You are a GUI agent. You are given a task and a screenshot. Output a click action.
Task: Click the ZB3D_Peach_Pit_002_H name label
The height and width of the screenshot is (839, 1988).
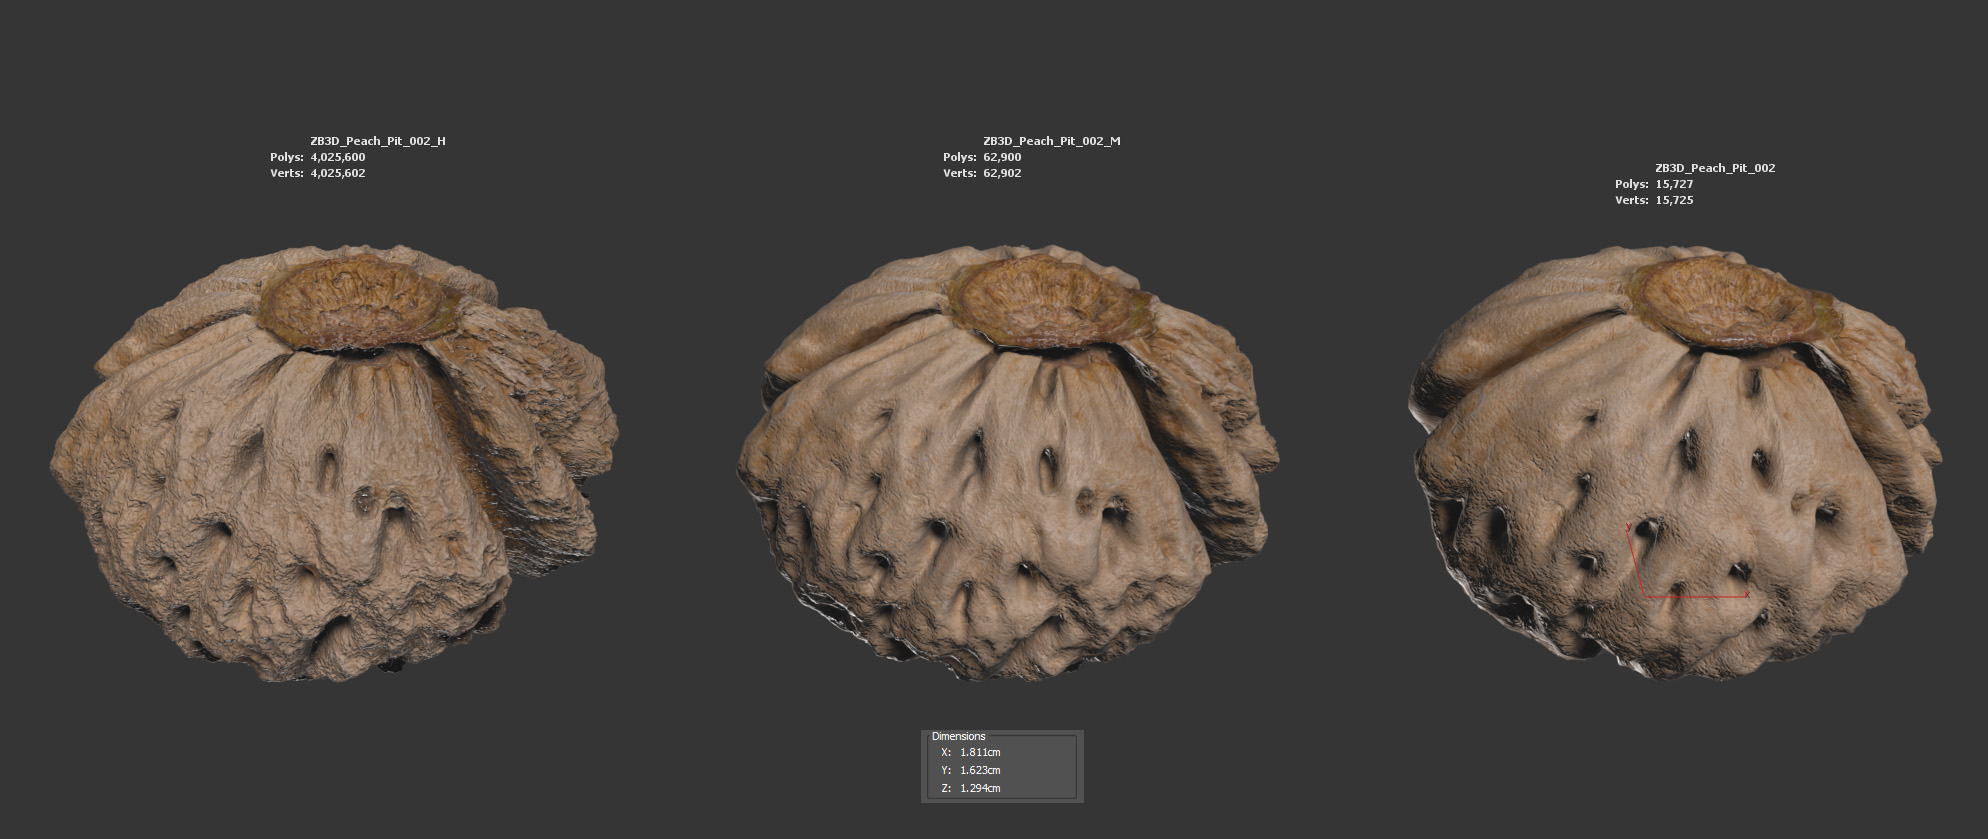377,141
